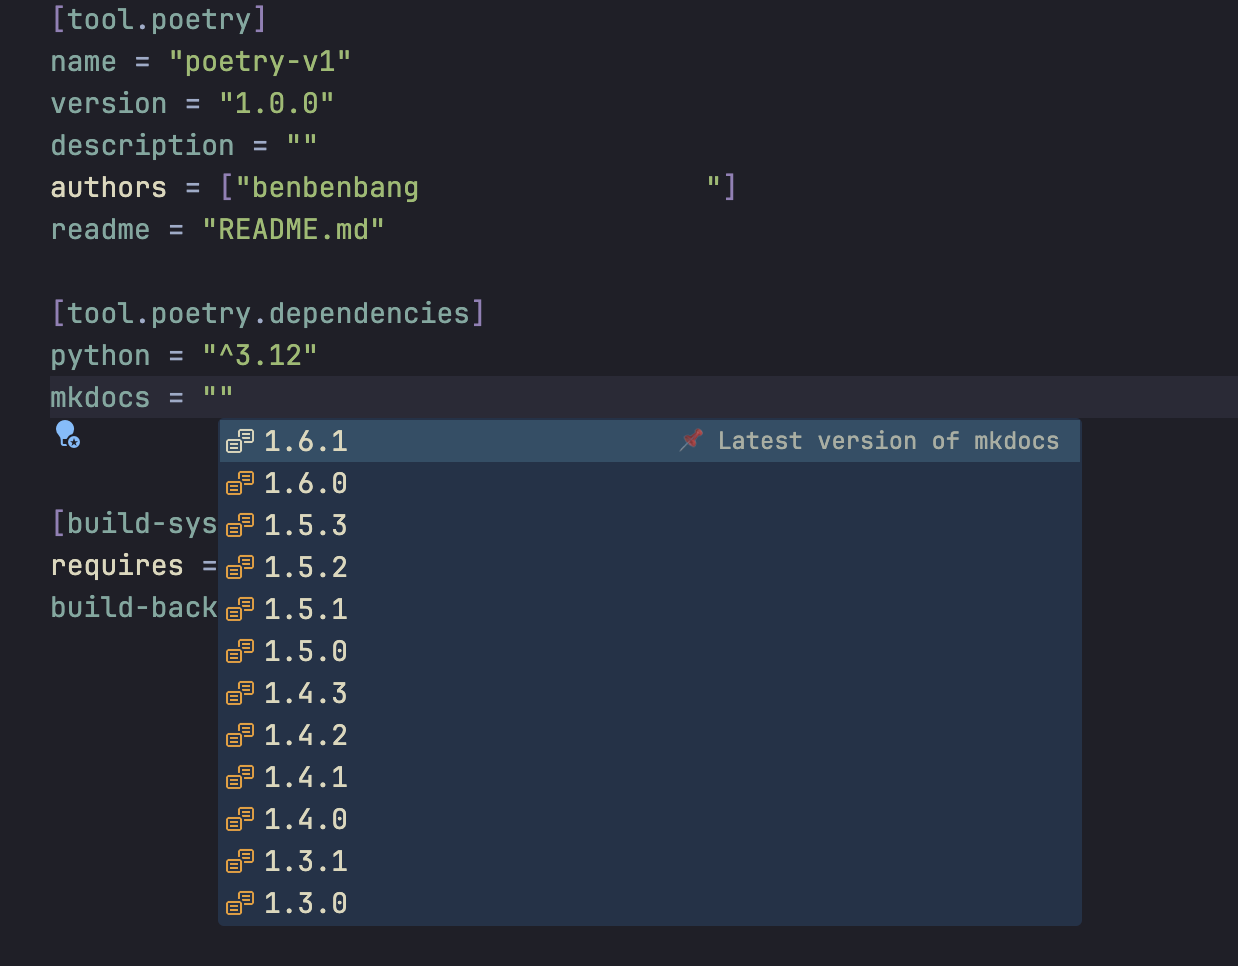The width and height of the screenshot is (1238, 966).
Task: Click the package icon beside 1.4.2
Action: (x=240, y=735)
